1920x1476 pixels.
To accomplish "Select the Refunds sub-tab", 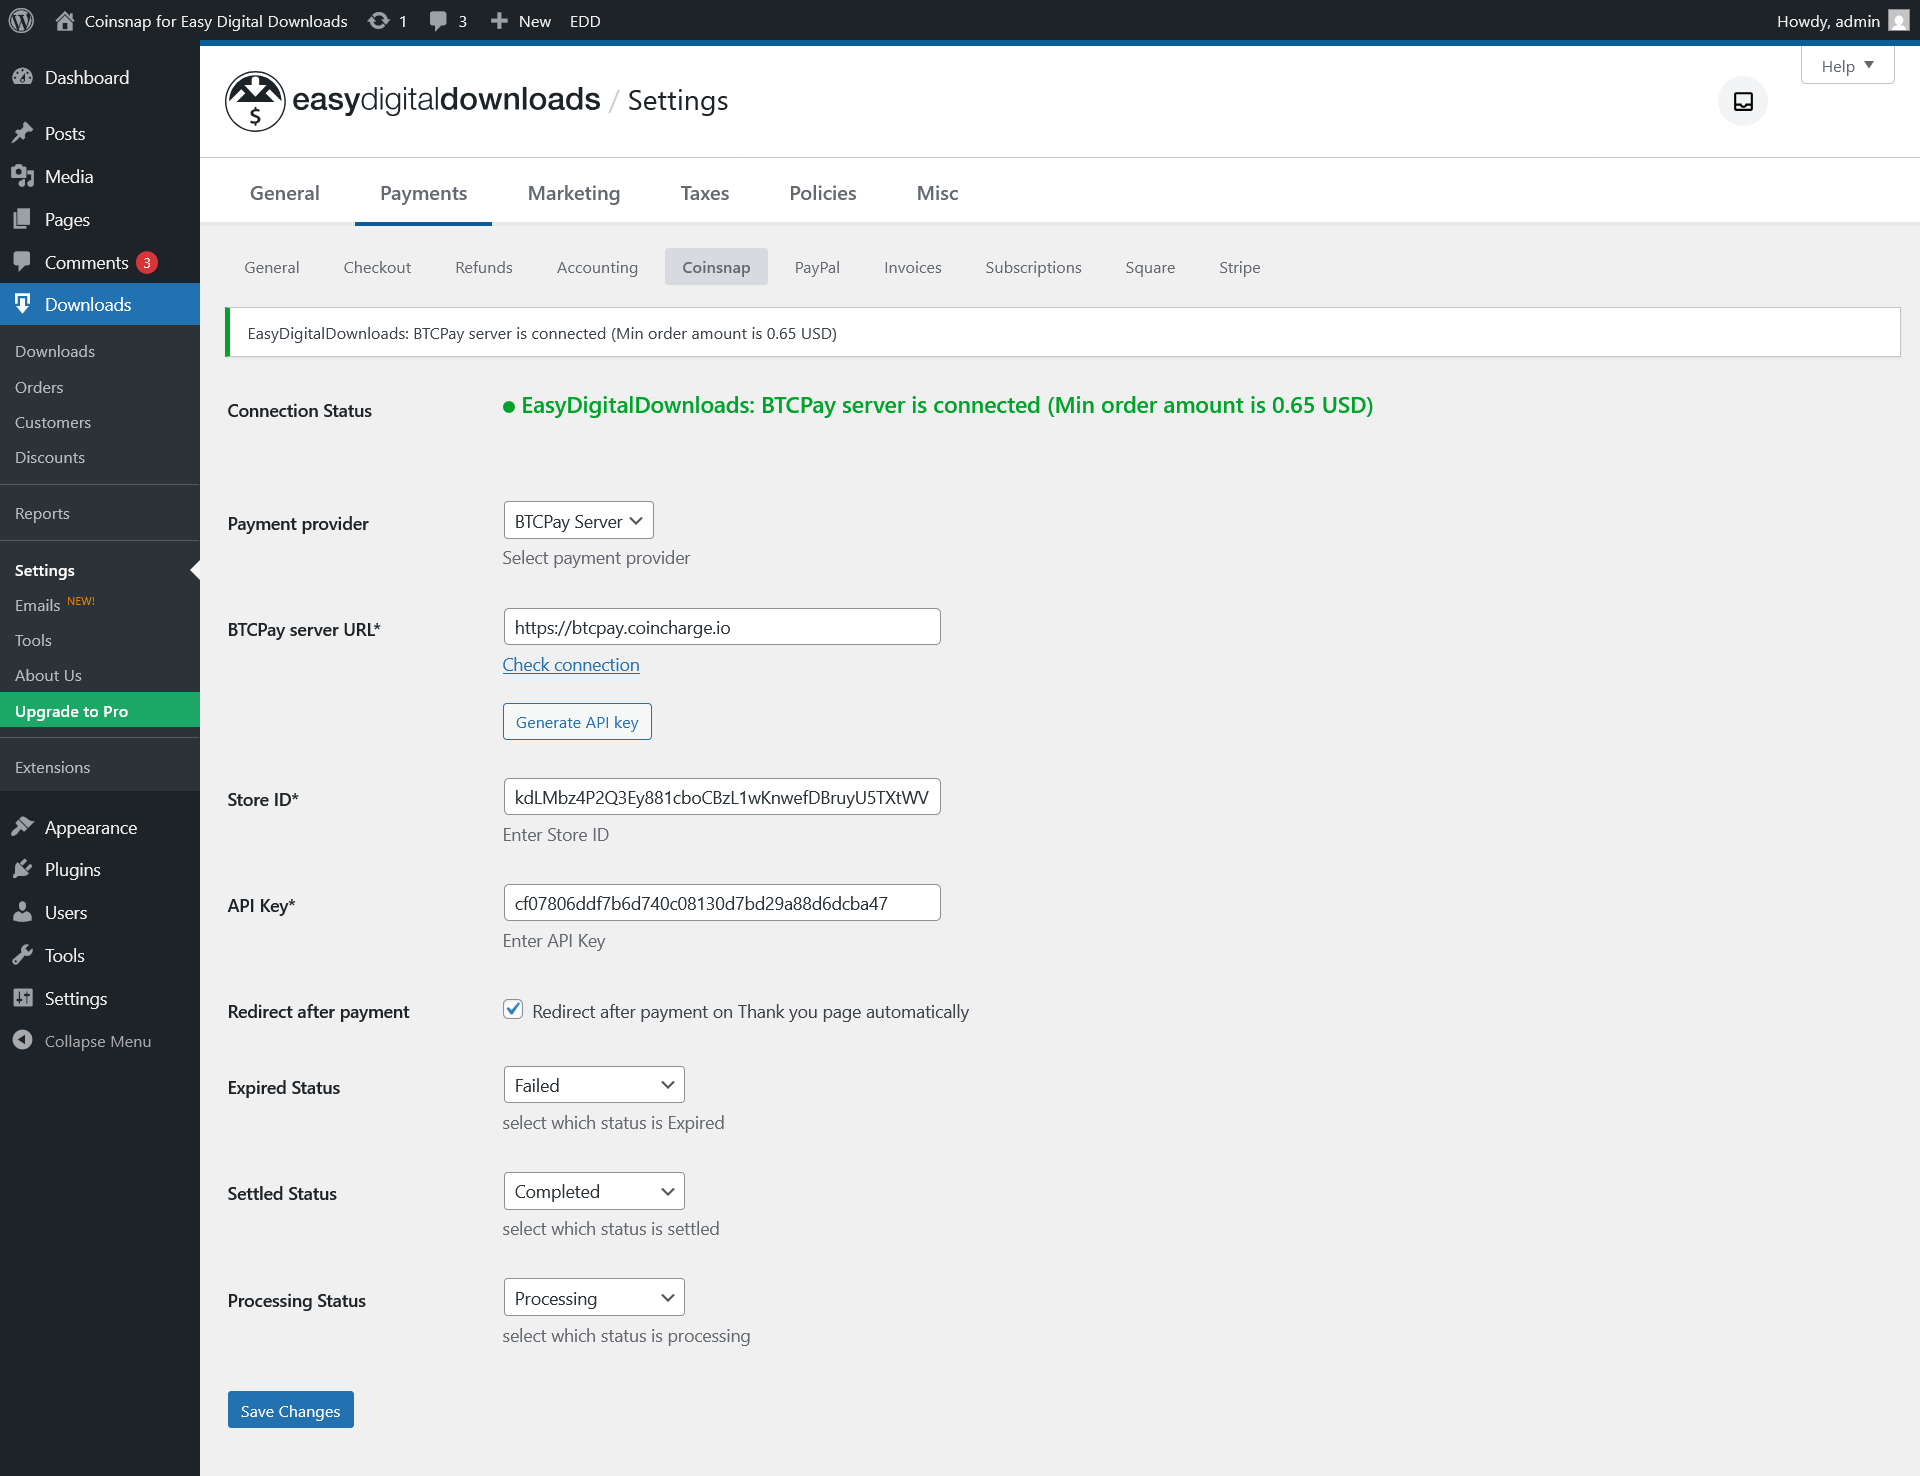I will tap(484, 267).
